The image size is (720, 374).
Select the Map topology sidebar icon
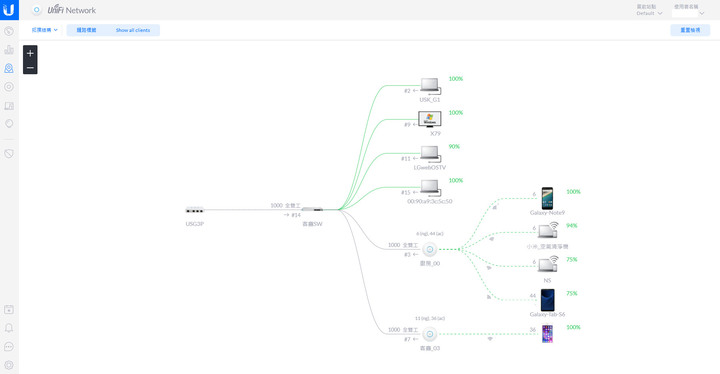(x=9, y=68)
